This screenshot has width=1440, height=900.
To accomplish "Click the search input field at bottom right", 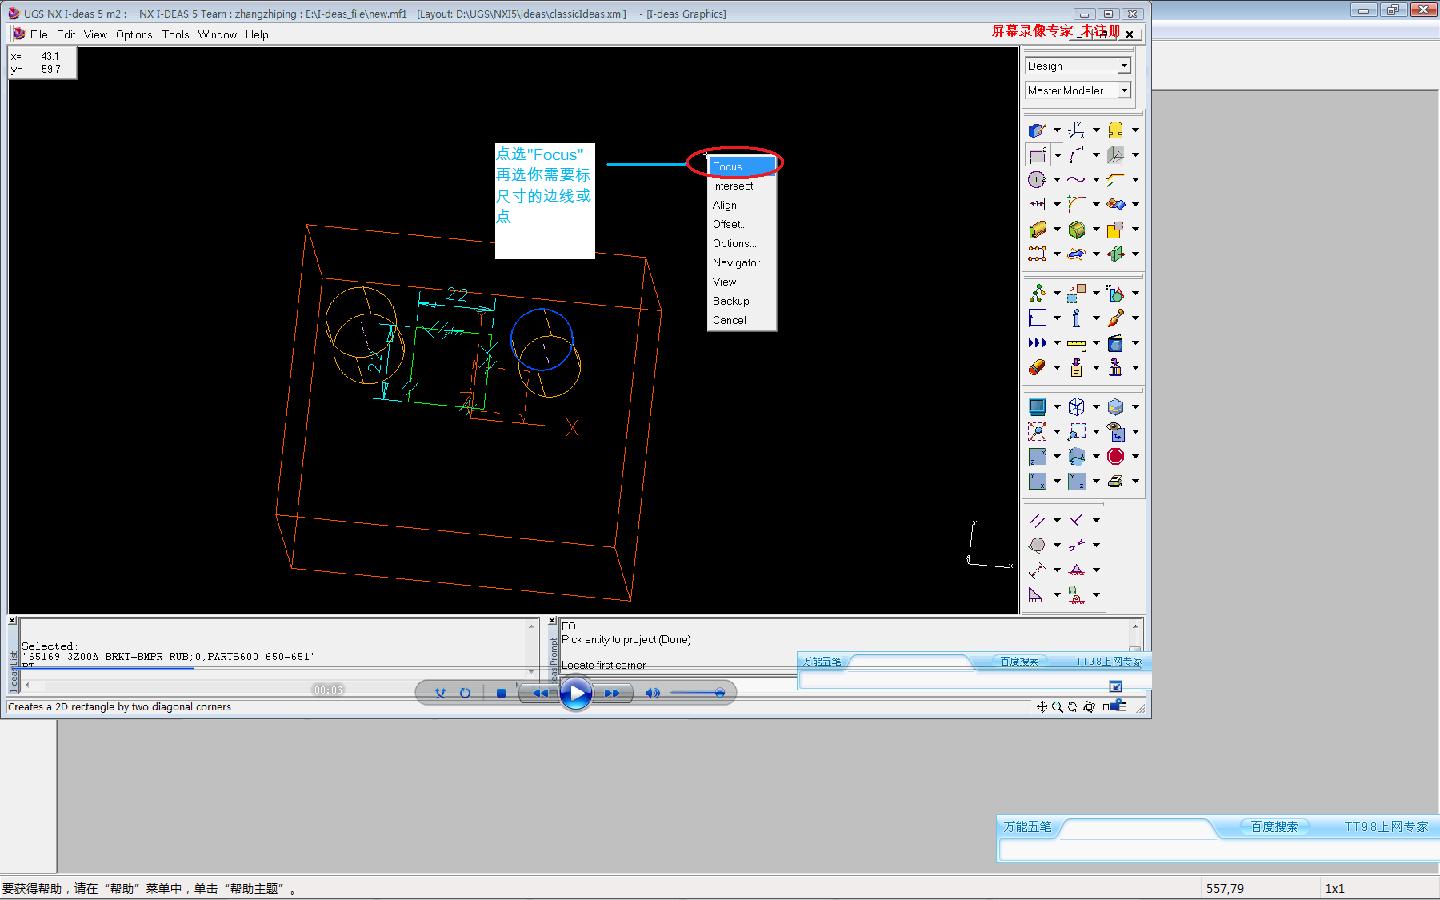I will pyautogui.click(x=1218, y=850).
